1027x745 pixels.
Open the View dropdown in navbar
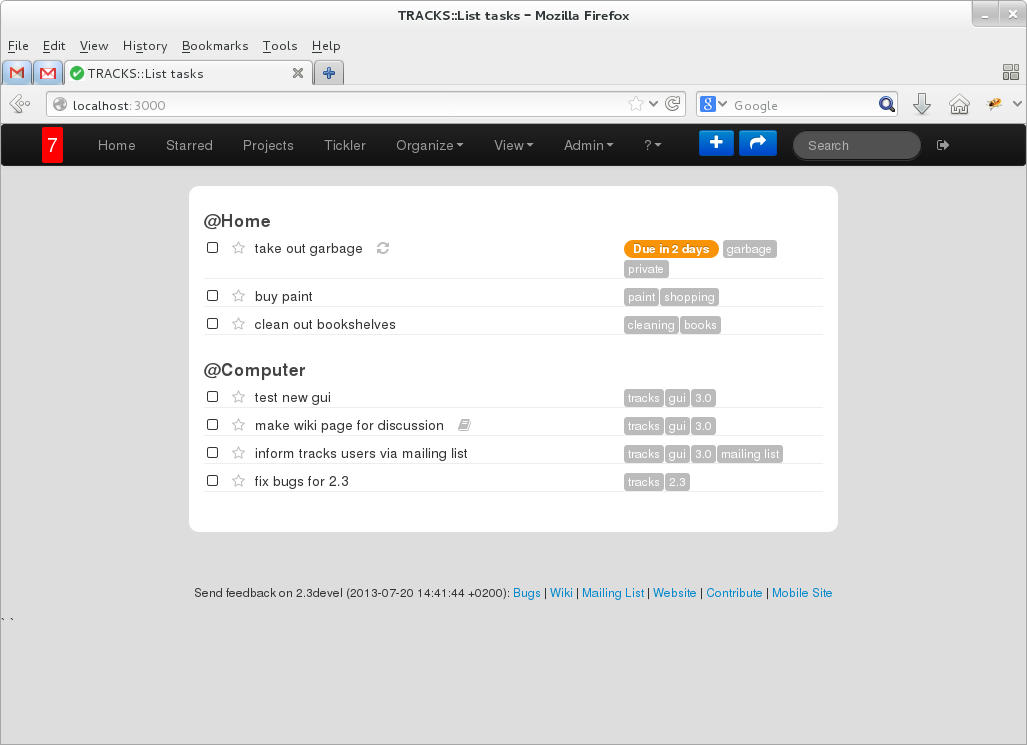(x=513, y=145)
